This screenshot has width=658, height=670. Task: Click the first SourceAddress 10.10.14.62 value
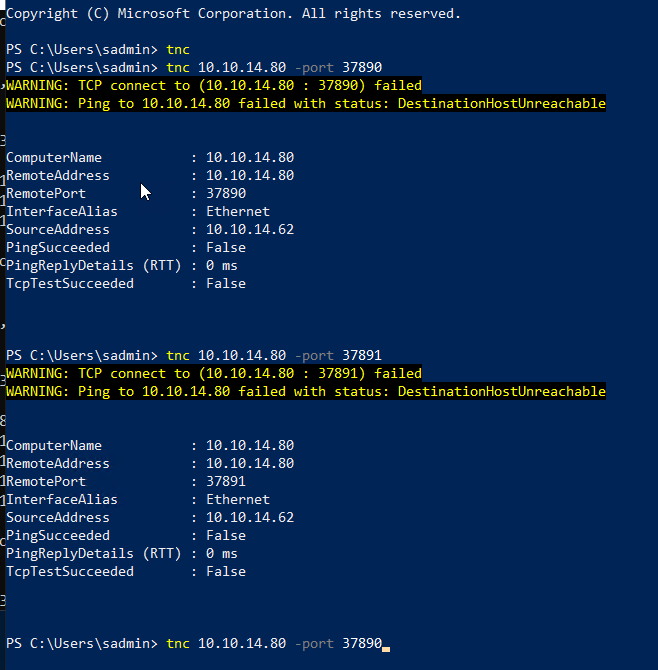(x=250, y=229)
